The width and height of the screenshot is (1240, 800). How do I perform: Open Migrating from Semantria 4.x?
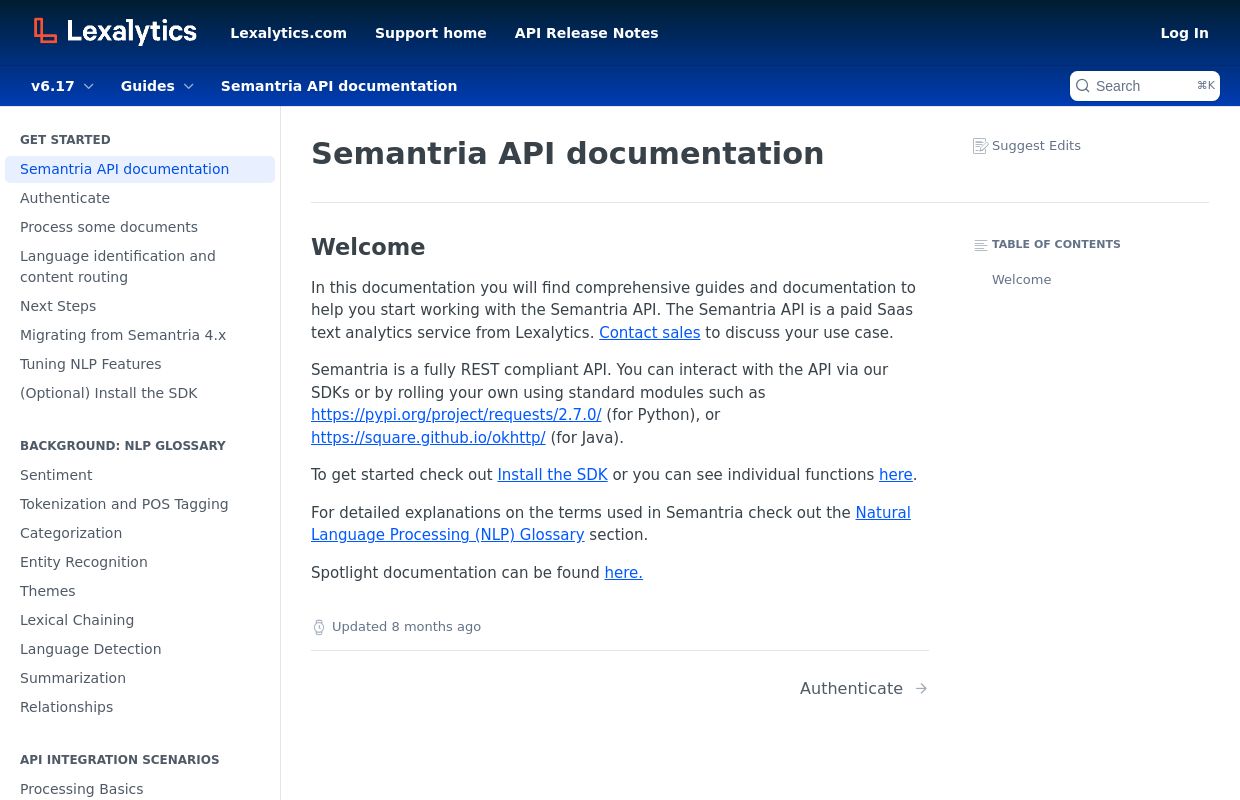[140, 335]
